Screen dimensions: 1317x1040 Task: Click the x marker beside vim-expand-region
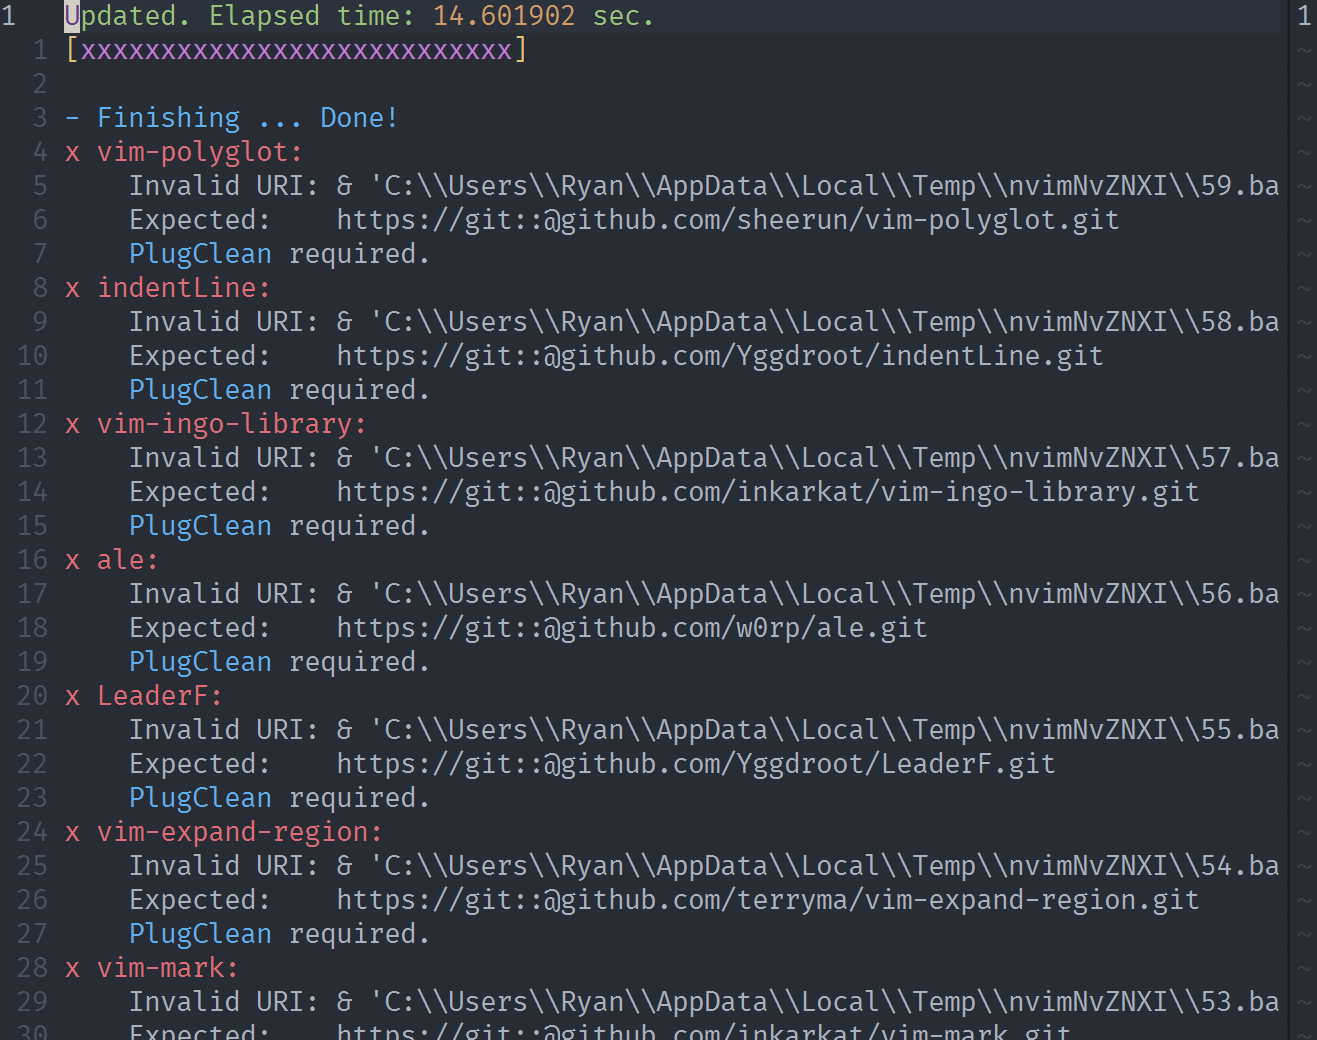[x=71, y=831]
